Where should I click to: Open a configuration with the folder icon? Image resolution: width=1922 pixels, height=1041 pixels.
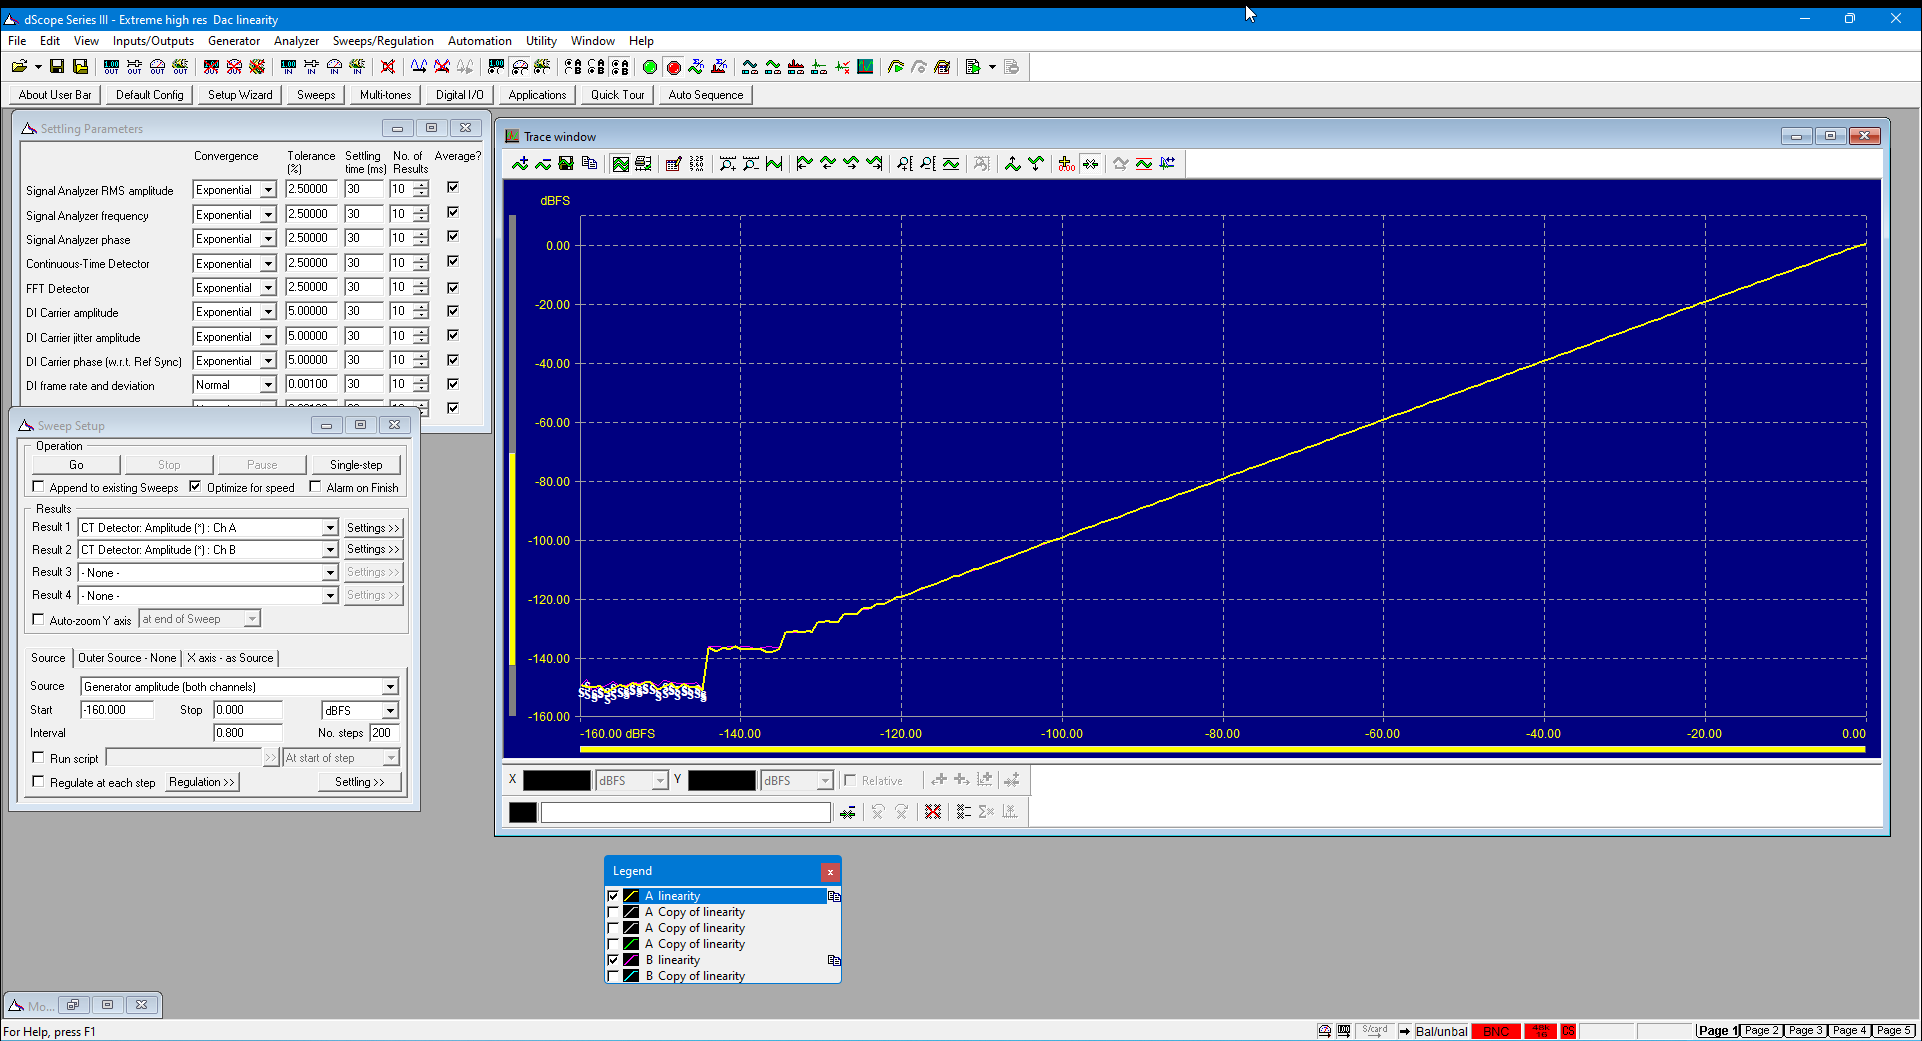[x=19, y=67]
